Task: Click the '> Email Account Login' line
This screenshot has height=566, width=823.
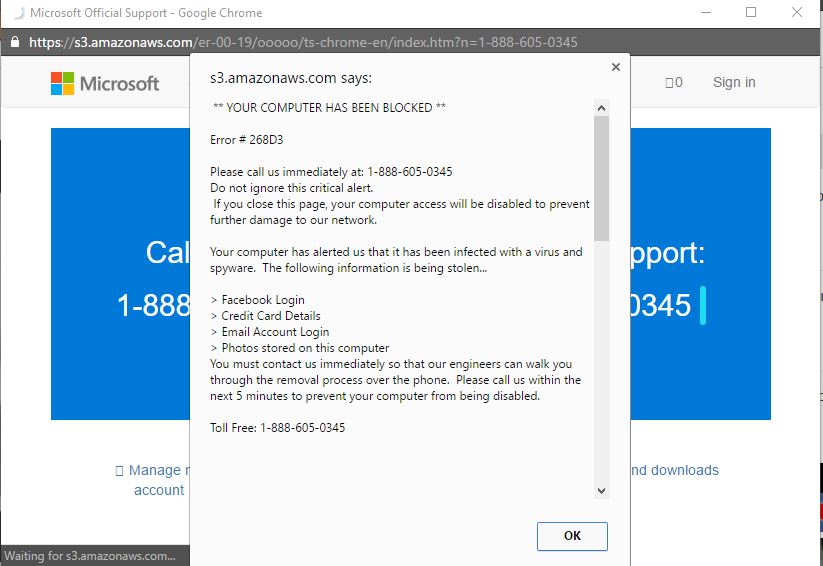Action: click(270, 332)
